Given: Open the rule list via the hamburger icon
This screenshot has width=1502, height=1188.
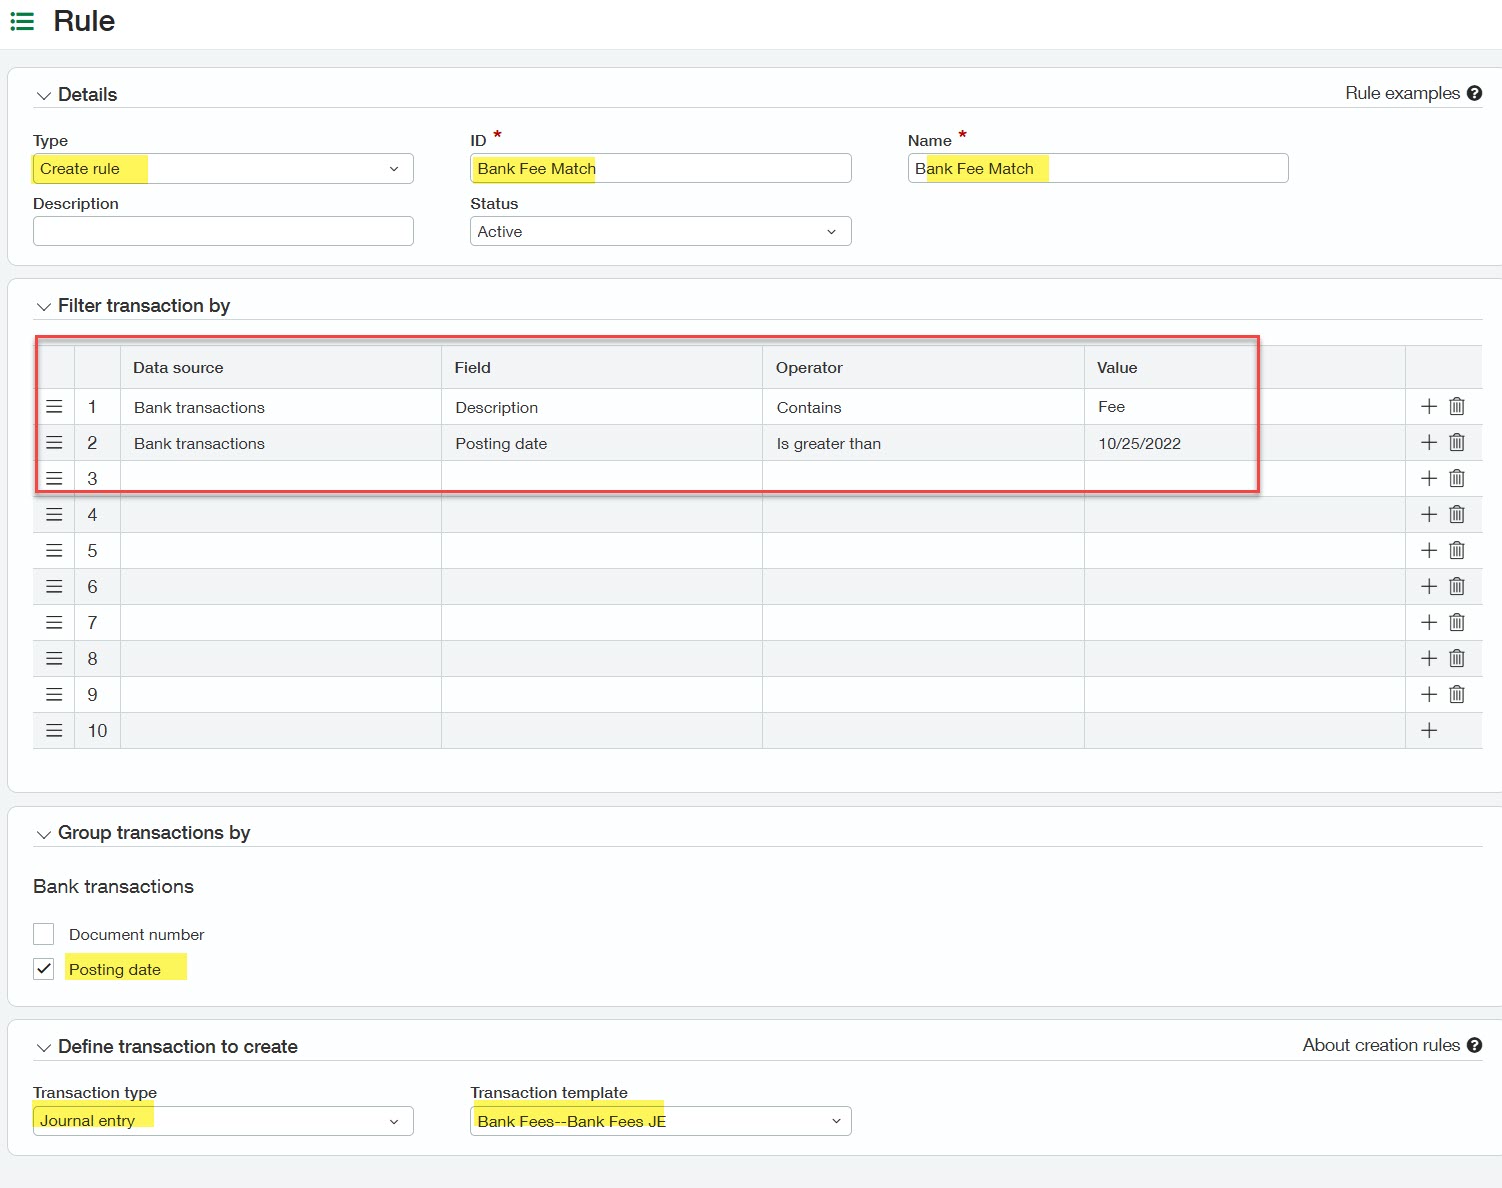Looking at the screenshot, I should pos(21,21).
